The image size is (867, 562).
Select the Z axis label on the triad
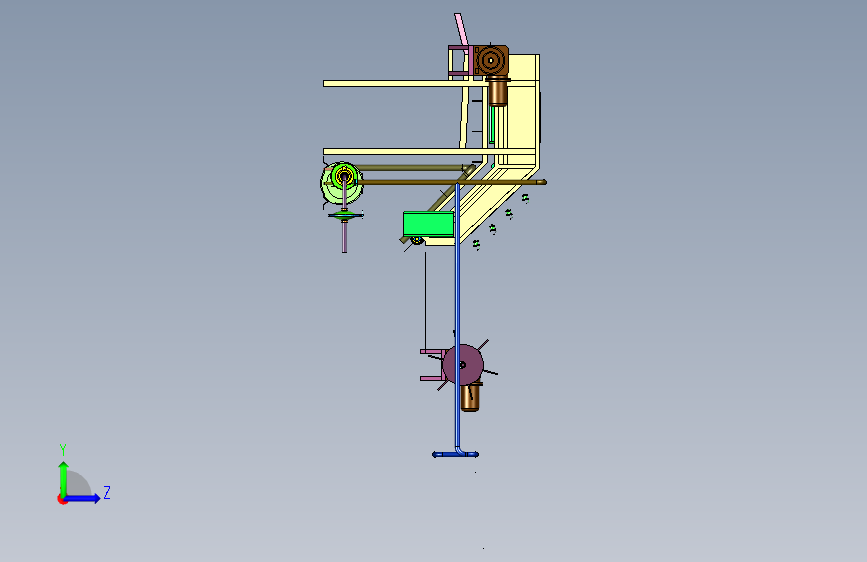pos(107,492)
